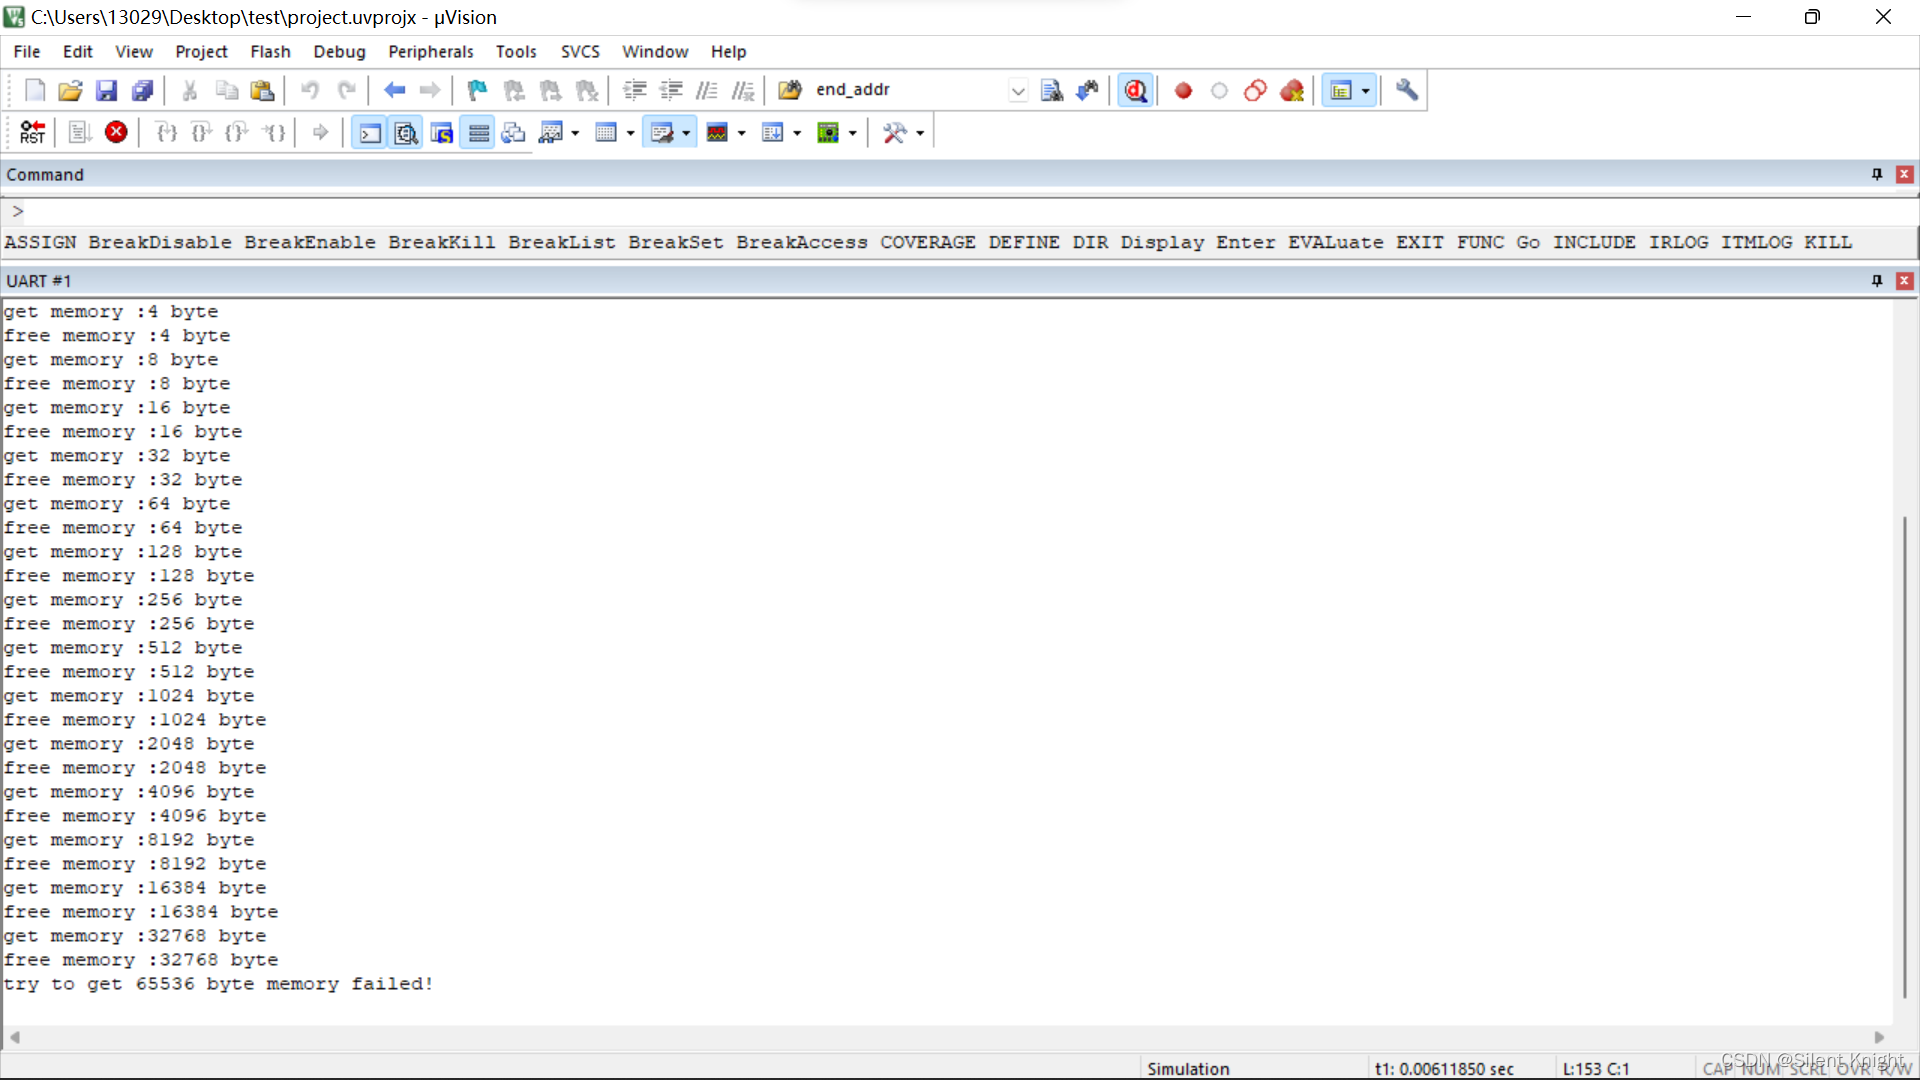
Task: Toggle the Call Stack window
Action: click(513, 132)
